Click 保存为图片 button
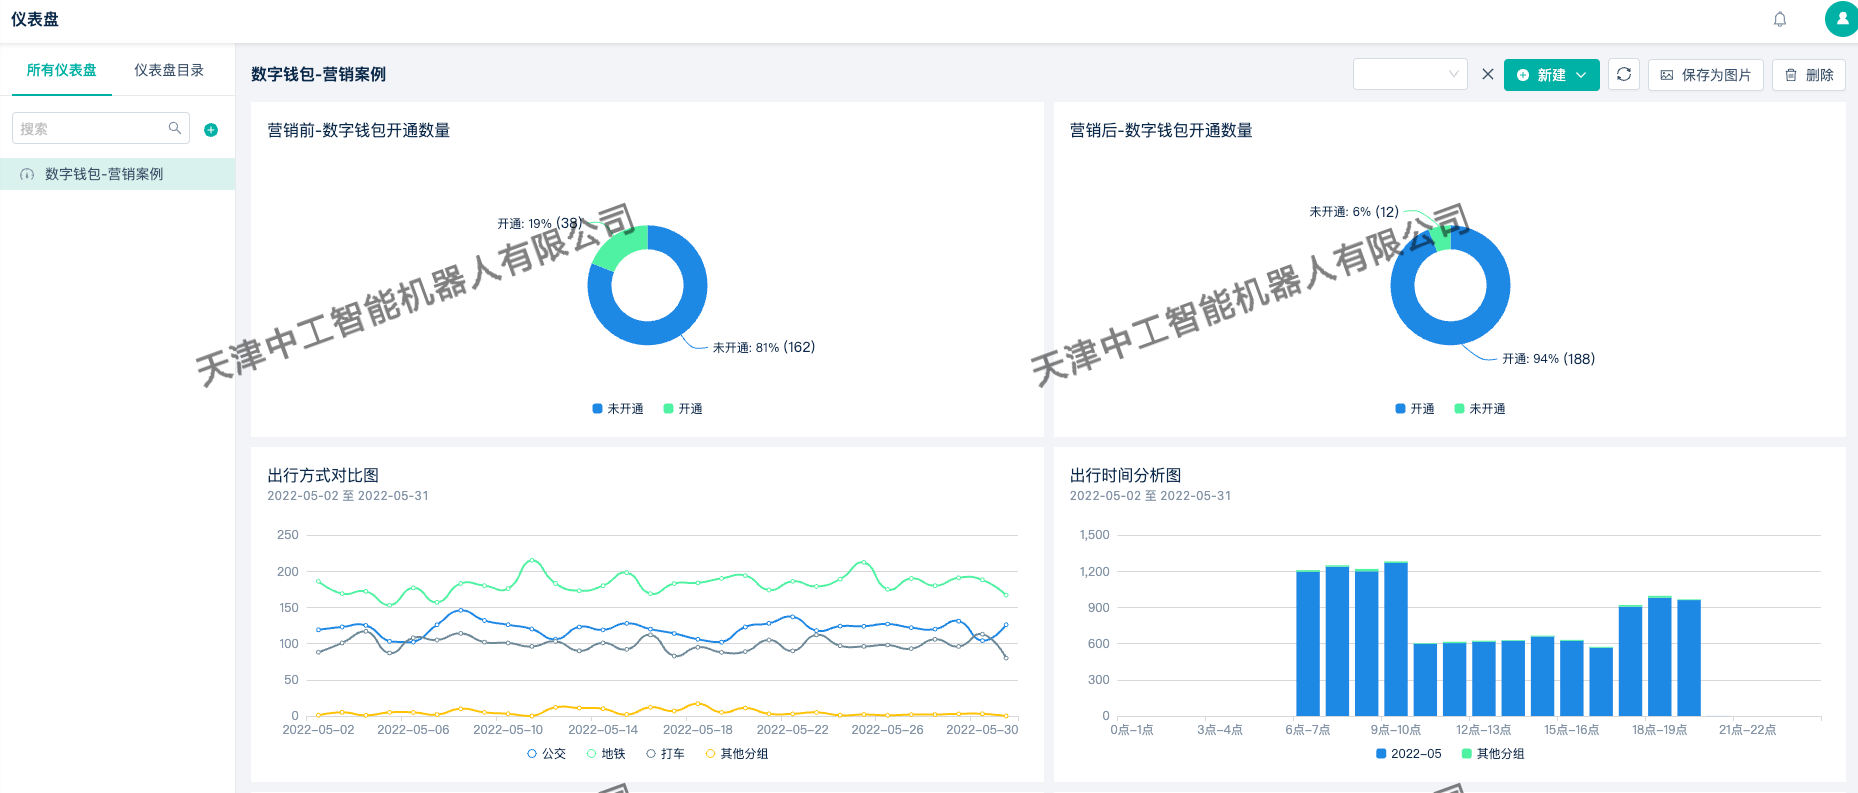 tap(1706, 75)
